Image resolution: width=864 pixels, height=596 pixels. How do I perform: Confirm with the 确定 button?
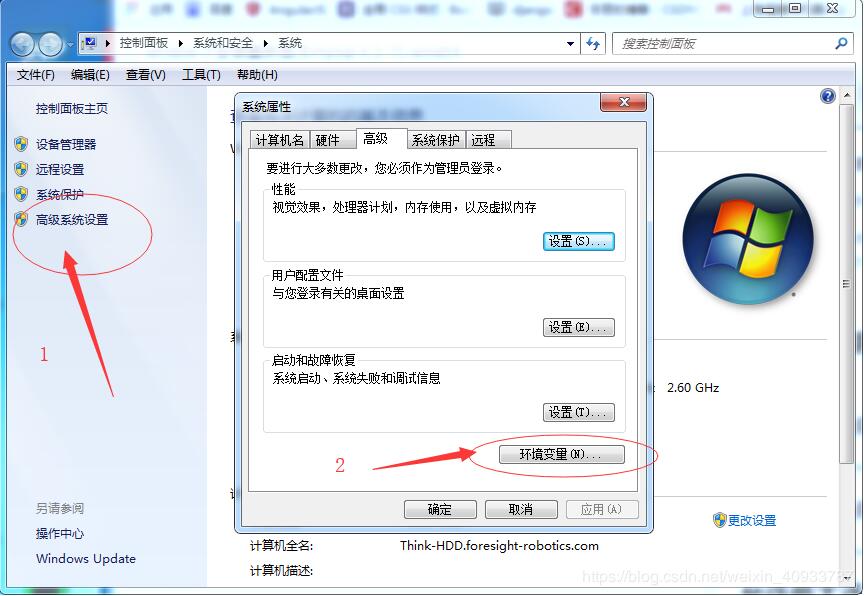tap(440, 510)
